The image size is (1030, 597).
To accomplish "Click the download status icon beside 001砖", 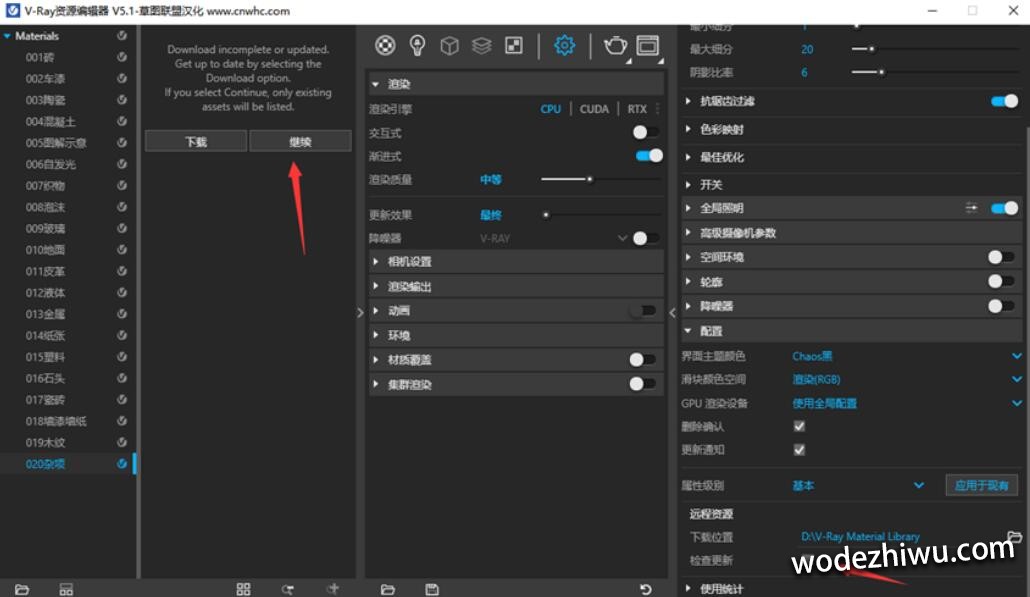I will (x=122, y=57).
